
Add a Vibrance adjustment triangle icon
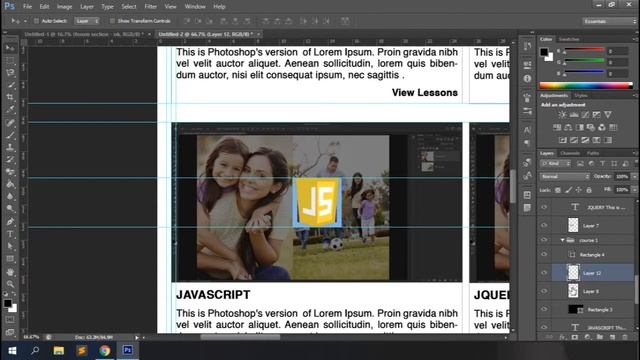click(x=608, y=115)
